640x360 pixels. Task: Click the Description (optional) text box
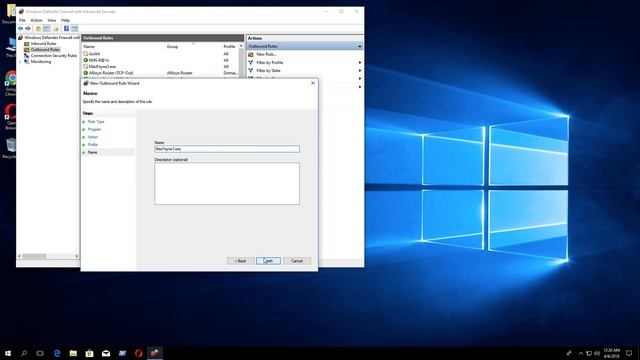tap(227, 184)
